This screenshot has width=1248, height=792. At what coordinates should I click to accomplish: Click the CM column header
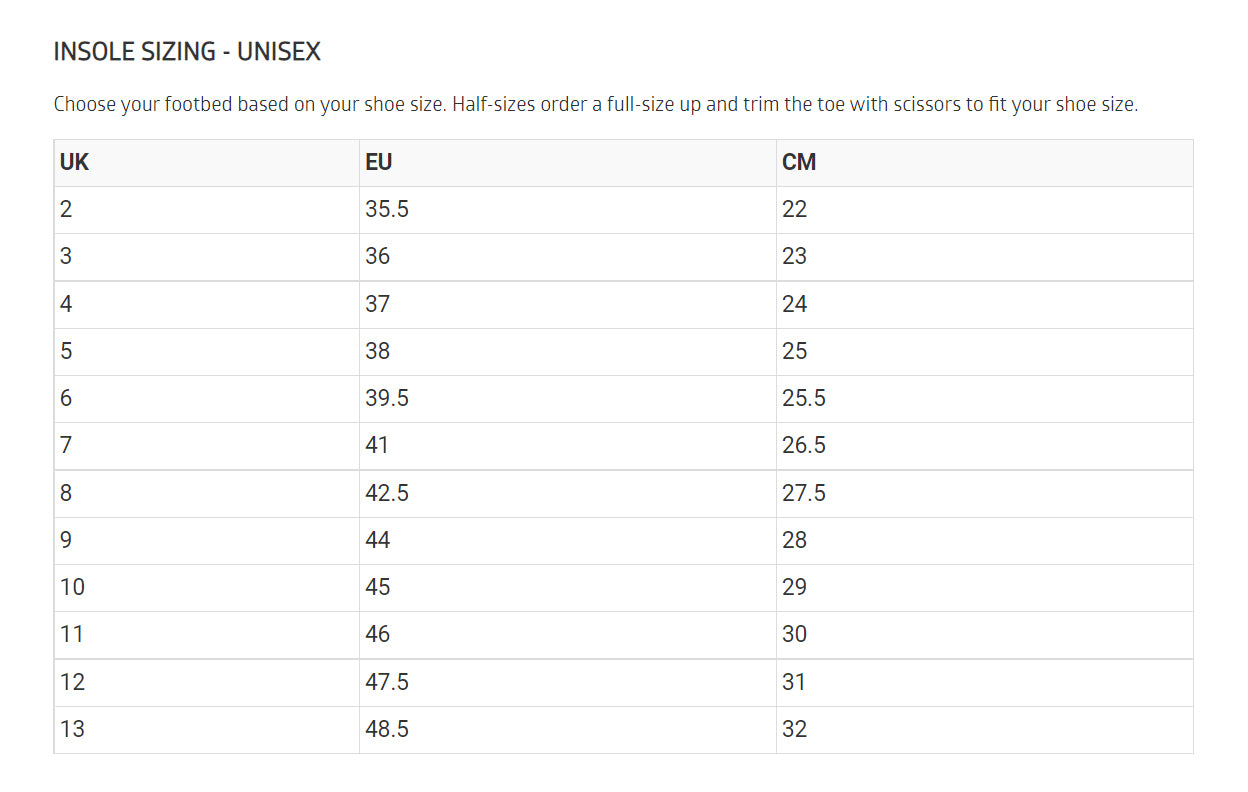[x=799, y=162]
